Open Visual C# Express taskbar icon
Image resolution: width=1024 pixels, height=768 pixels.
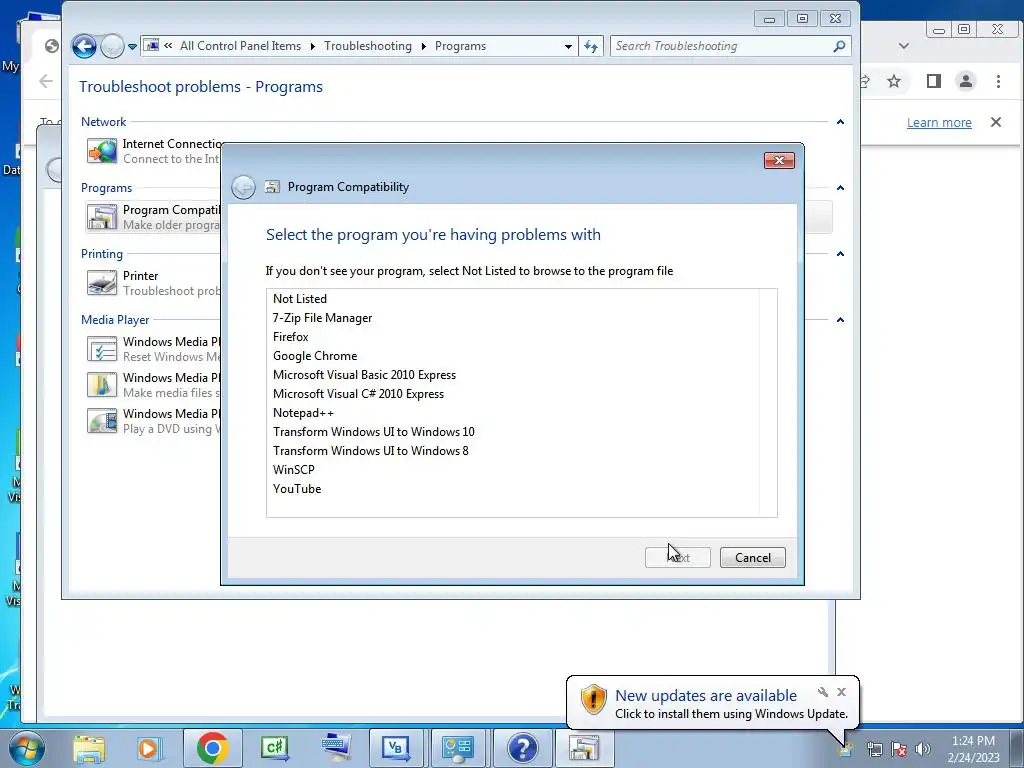click(x=274, y=748)
